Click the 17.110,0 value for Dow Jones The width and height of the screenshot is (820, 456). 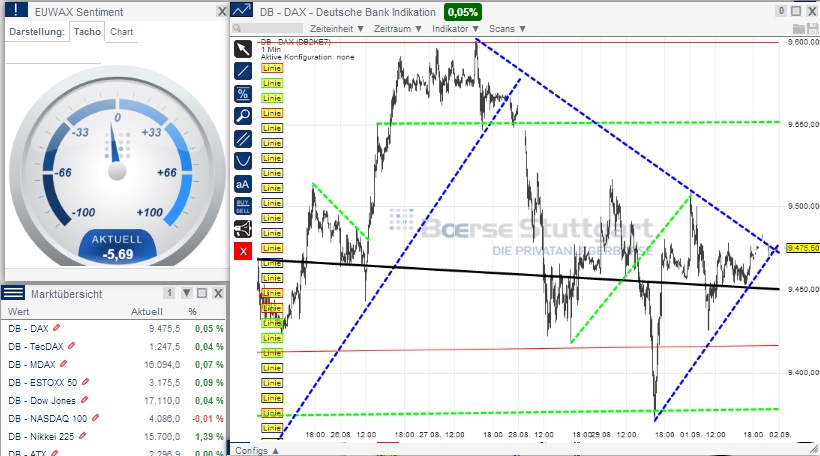point(162,401)
